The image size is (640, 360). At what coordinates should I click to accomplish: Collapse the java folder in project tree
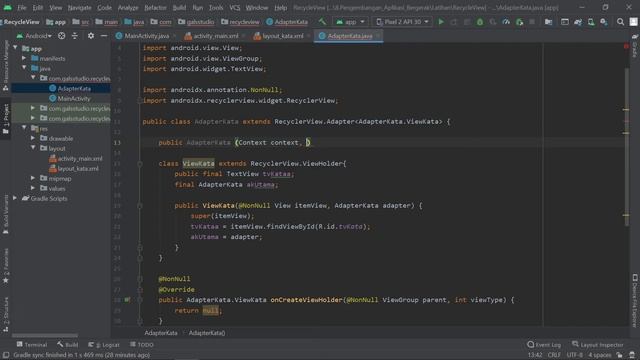(24, 68)
